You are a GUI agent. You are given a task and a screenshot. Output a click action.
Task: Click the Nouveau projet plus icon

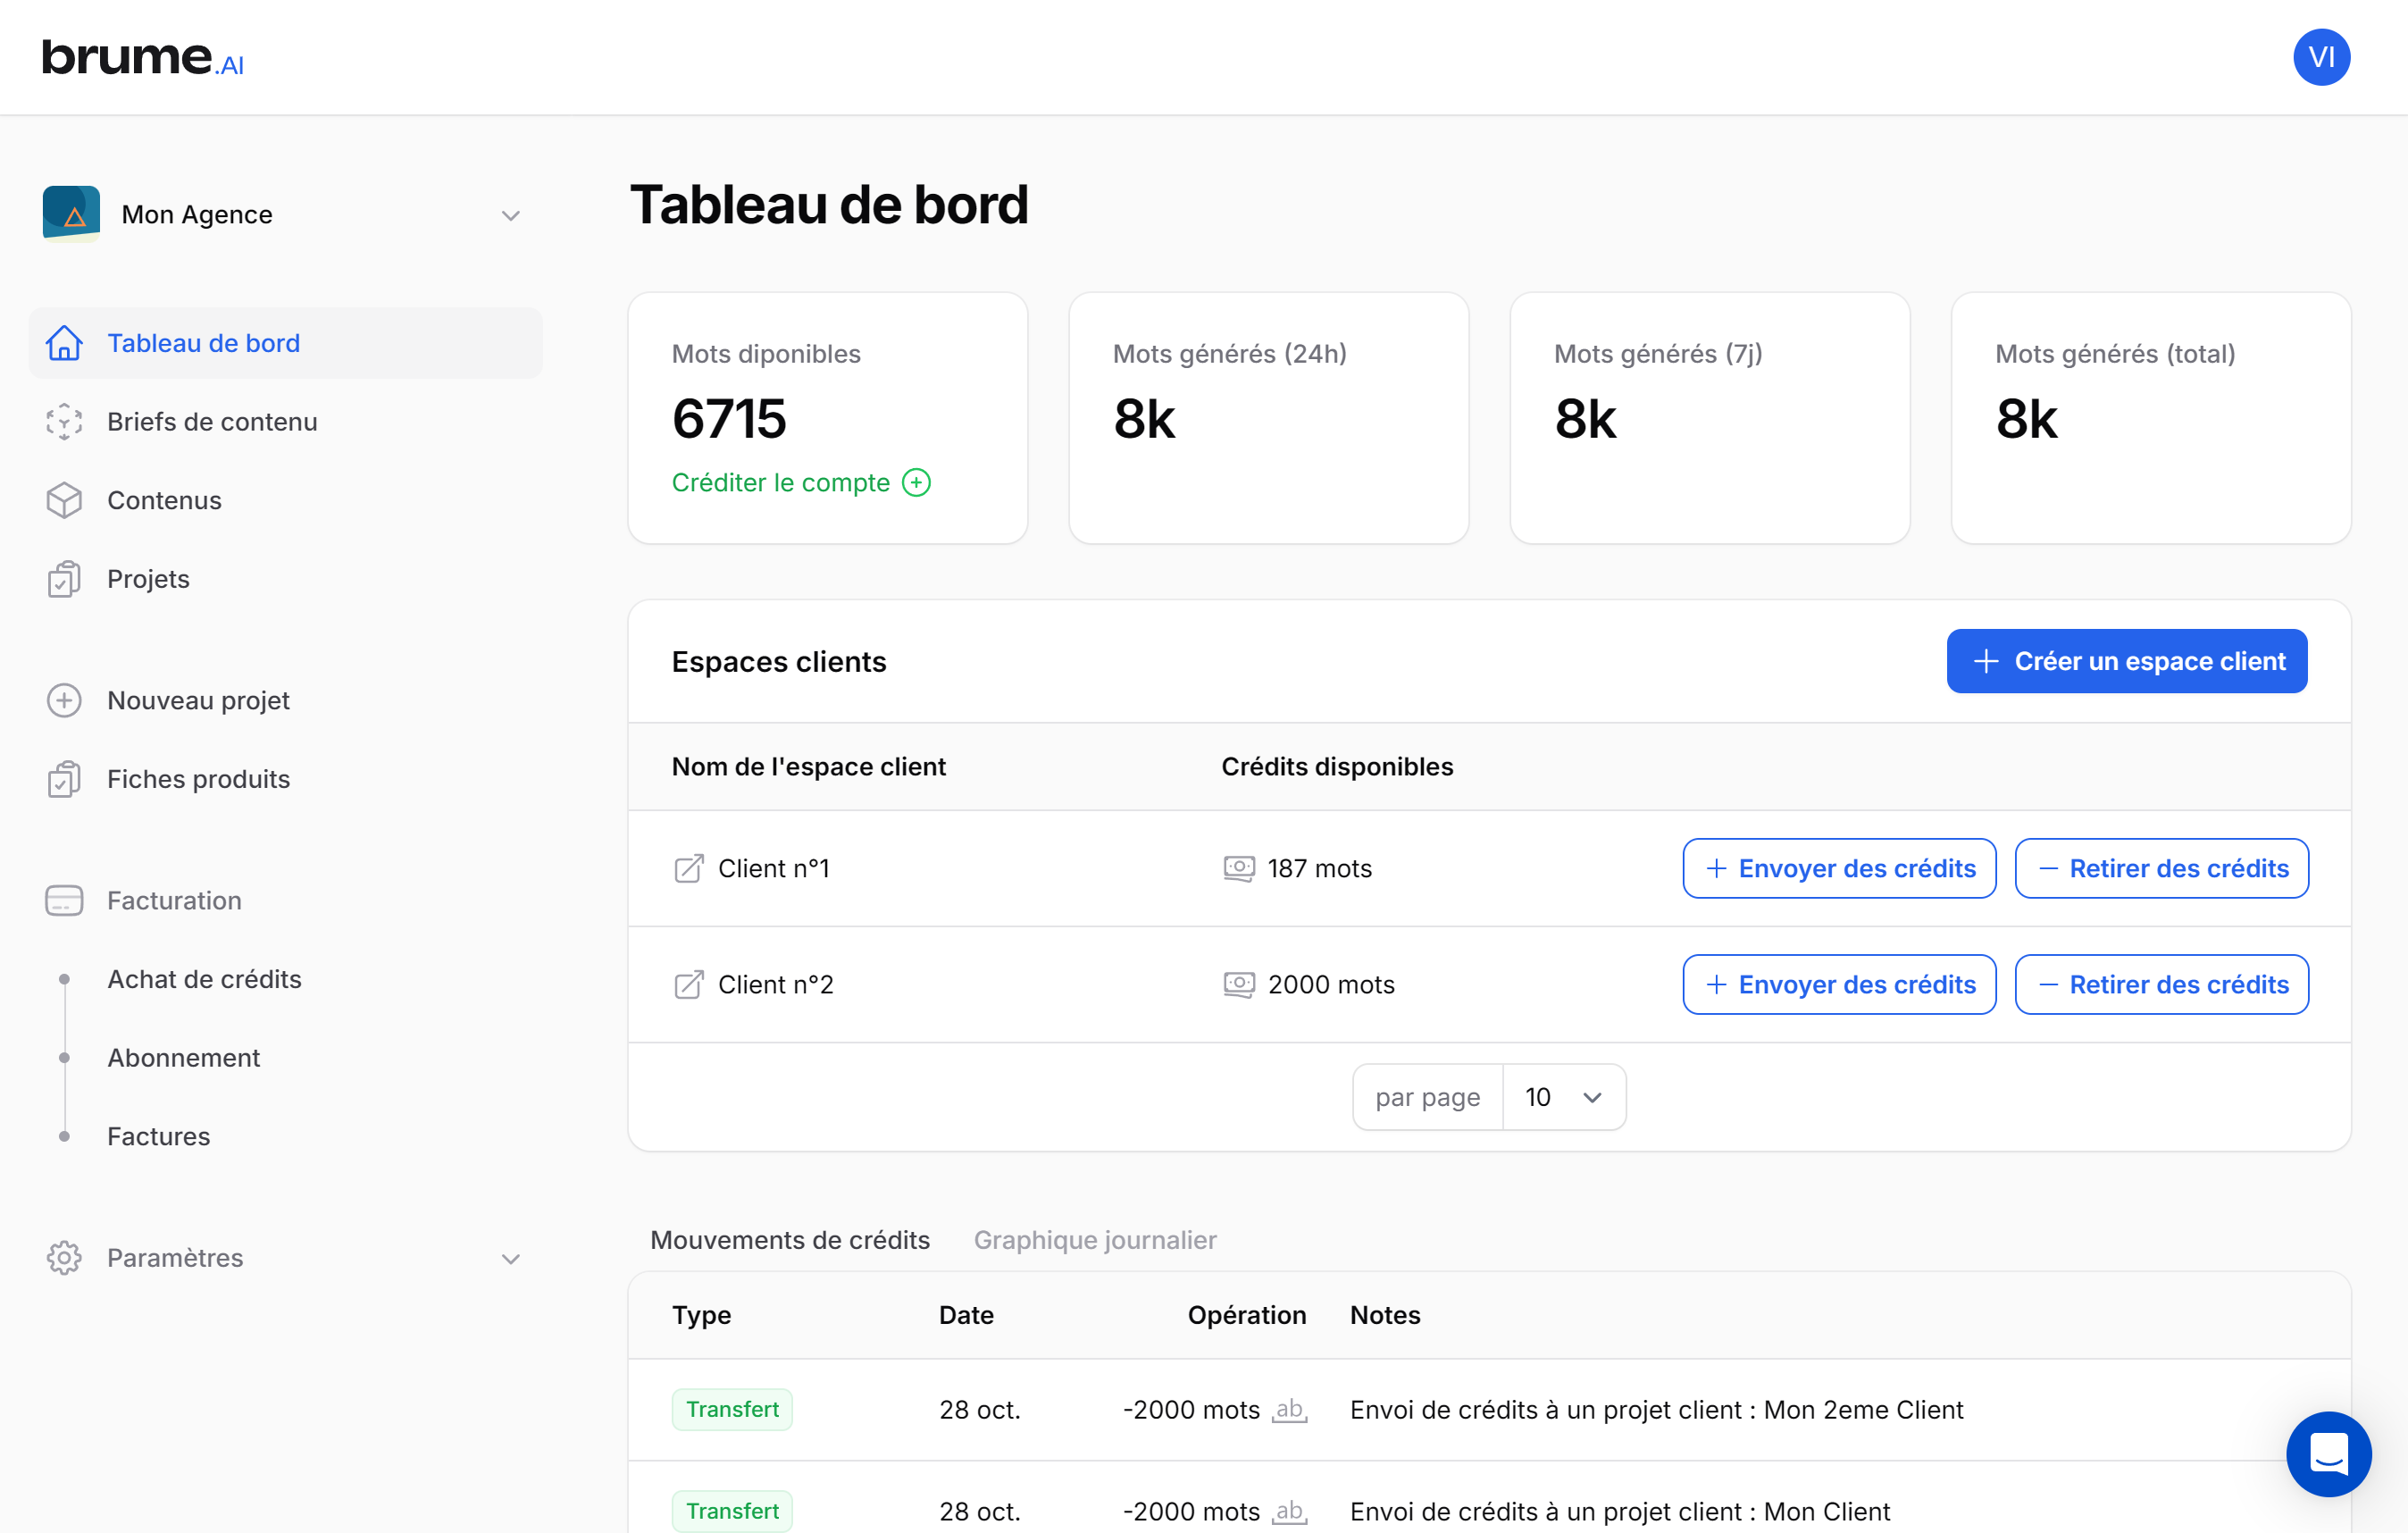[x=64, y=700]
